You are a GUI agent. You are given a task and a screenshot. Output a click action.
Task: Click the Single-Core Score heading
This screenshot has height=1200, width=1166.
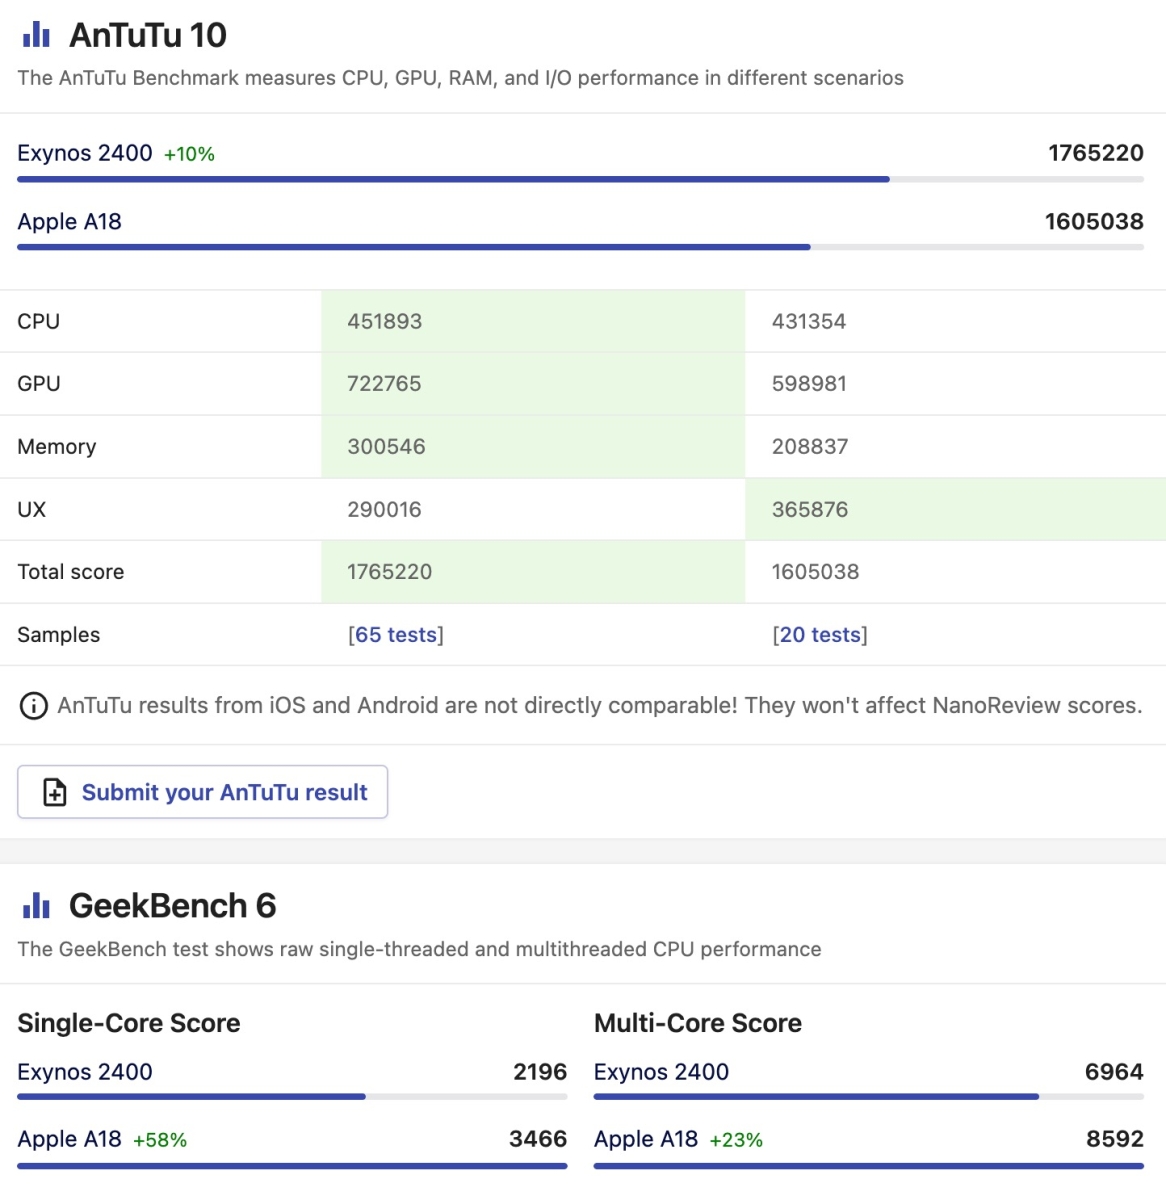[x=129, y=1023]
